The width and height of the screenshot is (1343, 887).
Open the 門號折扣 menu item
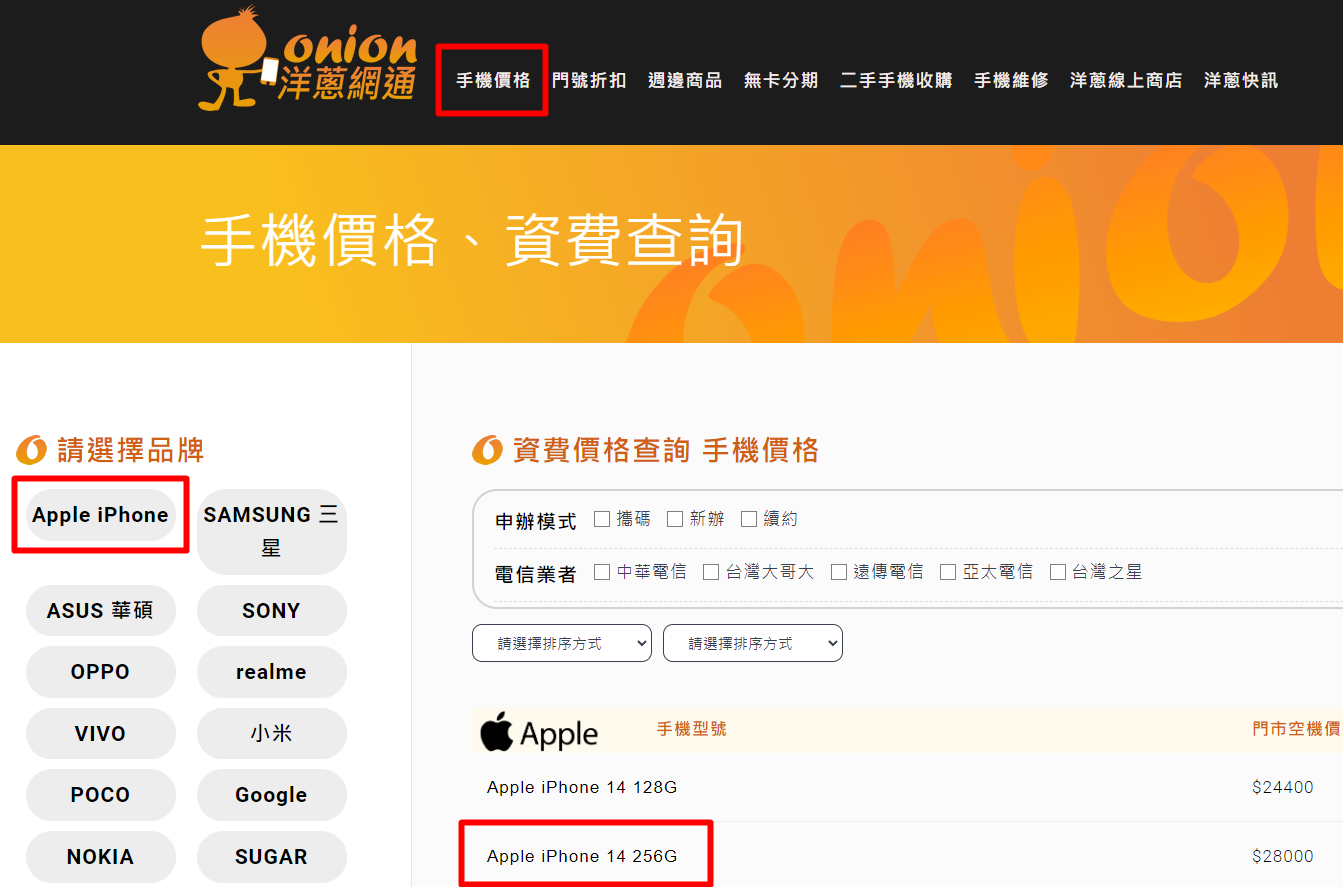589,80
